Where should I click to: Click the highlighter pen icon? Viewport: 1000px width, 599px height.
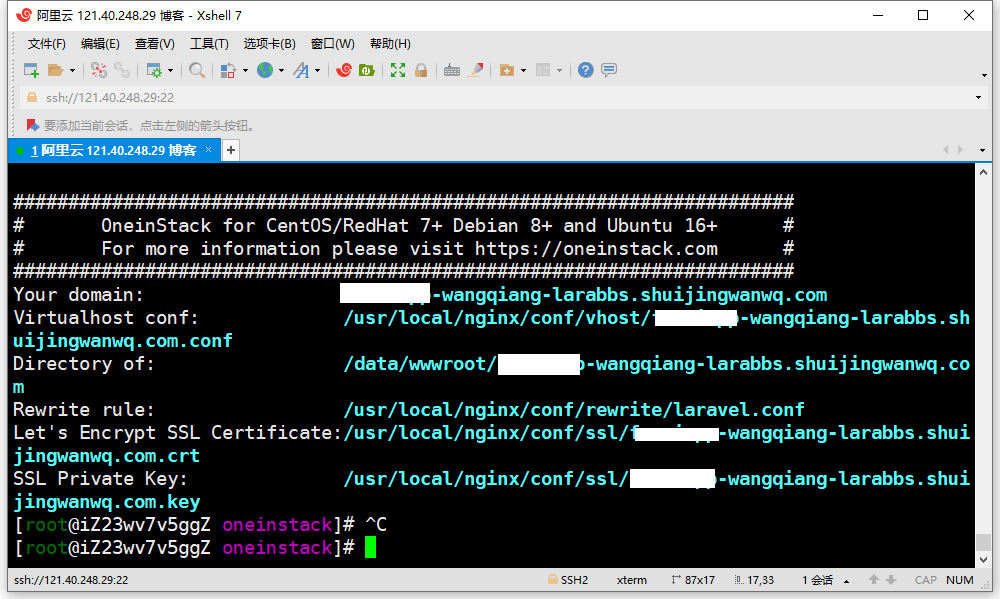coord(476,70)
